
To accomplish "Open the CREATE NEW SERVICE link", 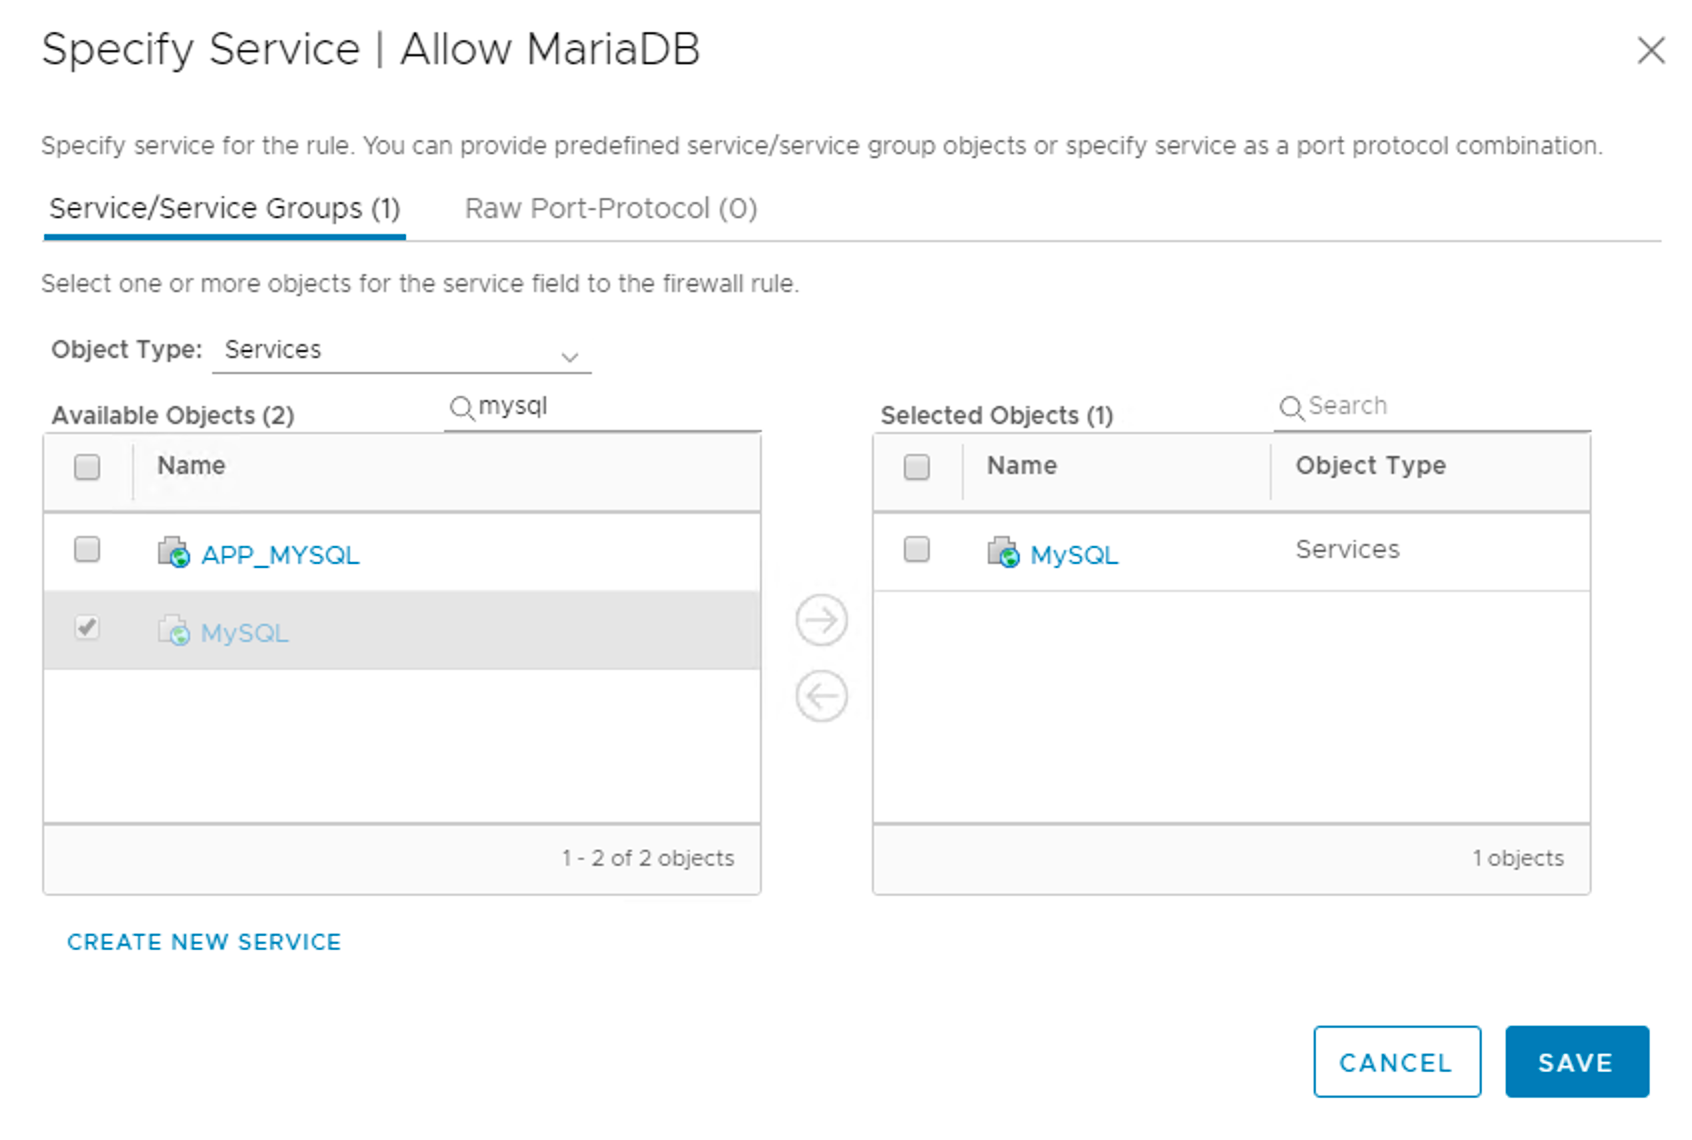I will pyautogui.click(x=204, y=942).
